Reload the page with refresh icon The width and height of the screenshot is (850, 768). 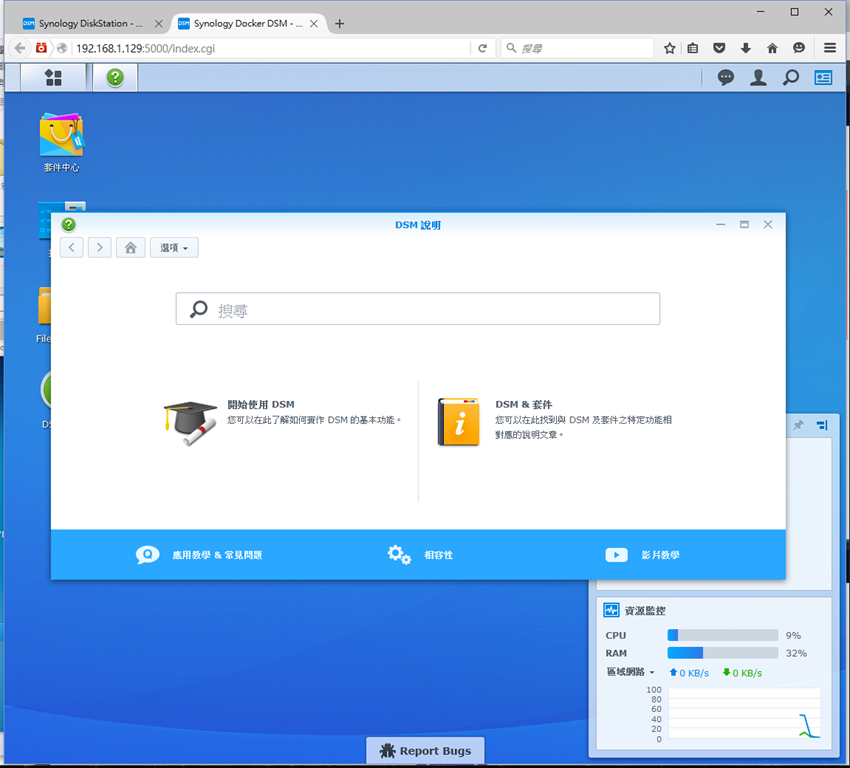point(482,48)
